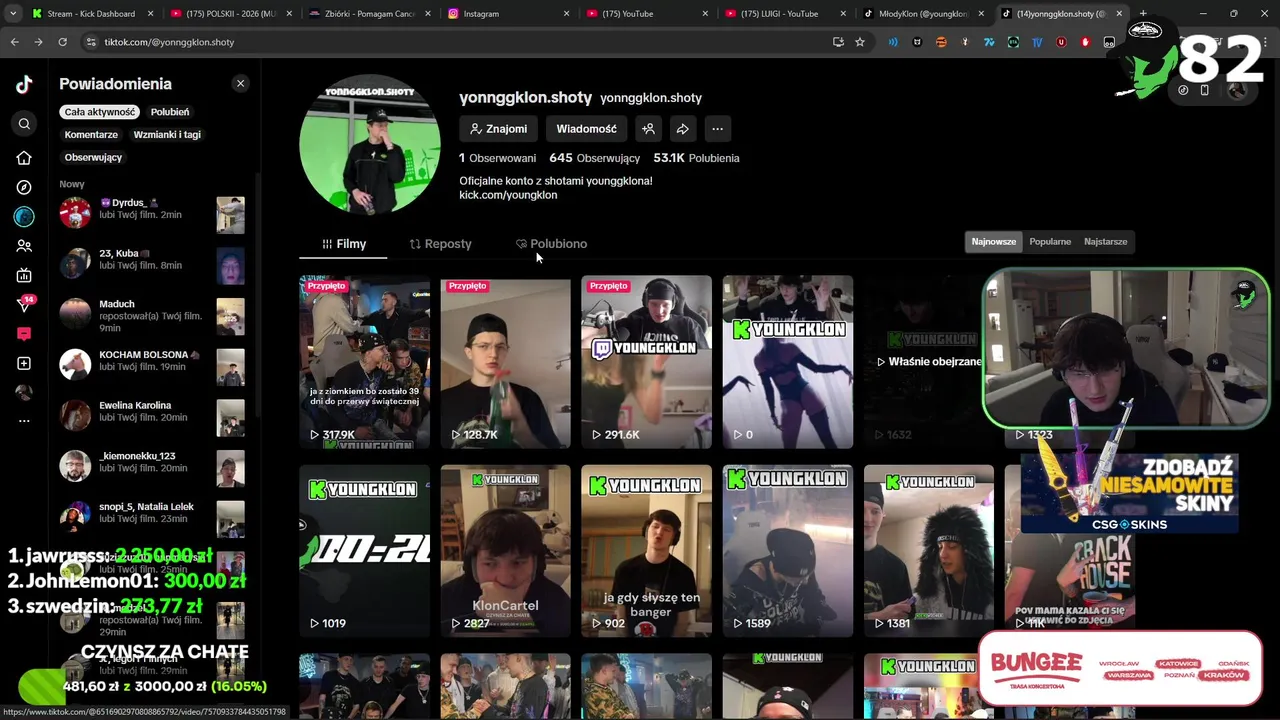This screenshot has height=720, width=1280.
Task: Click the browser back arrow
Action: click(x=15, y=42)
